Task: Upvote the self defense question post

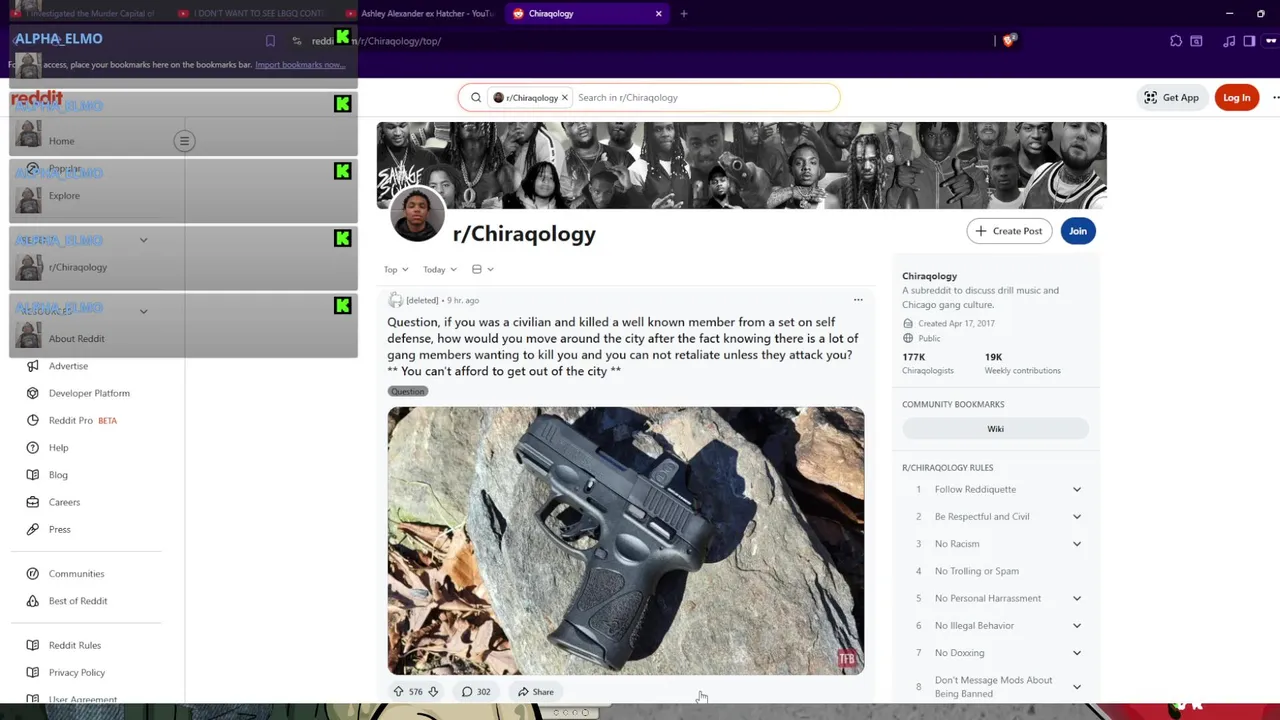Action: point(398,692)
